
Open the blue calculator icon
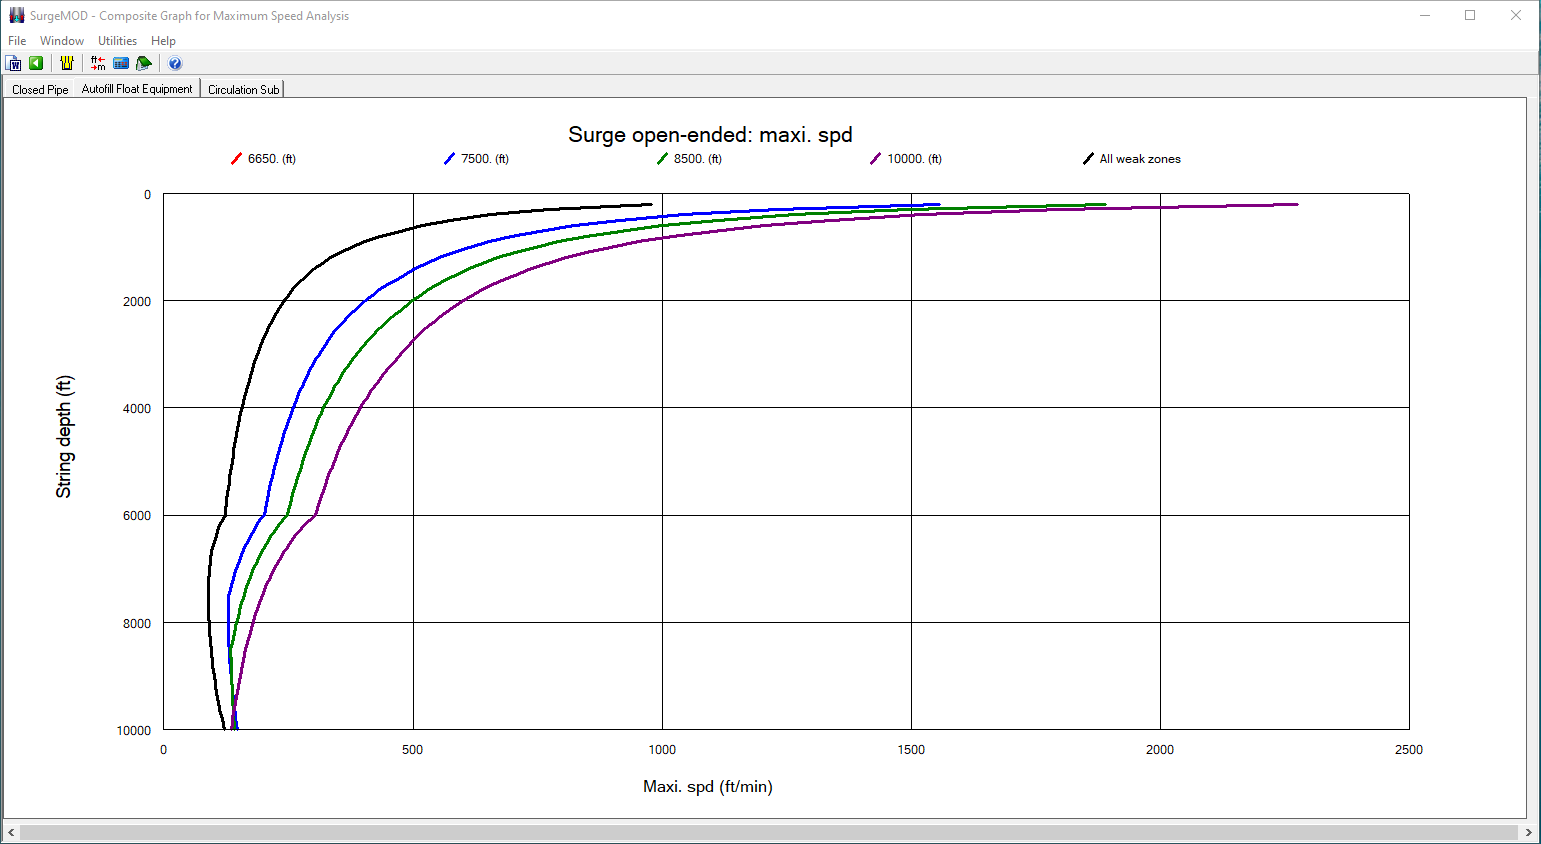pyautogui.click(x=121, y=63)
